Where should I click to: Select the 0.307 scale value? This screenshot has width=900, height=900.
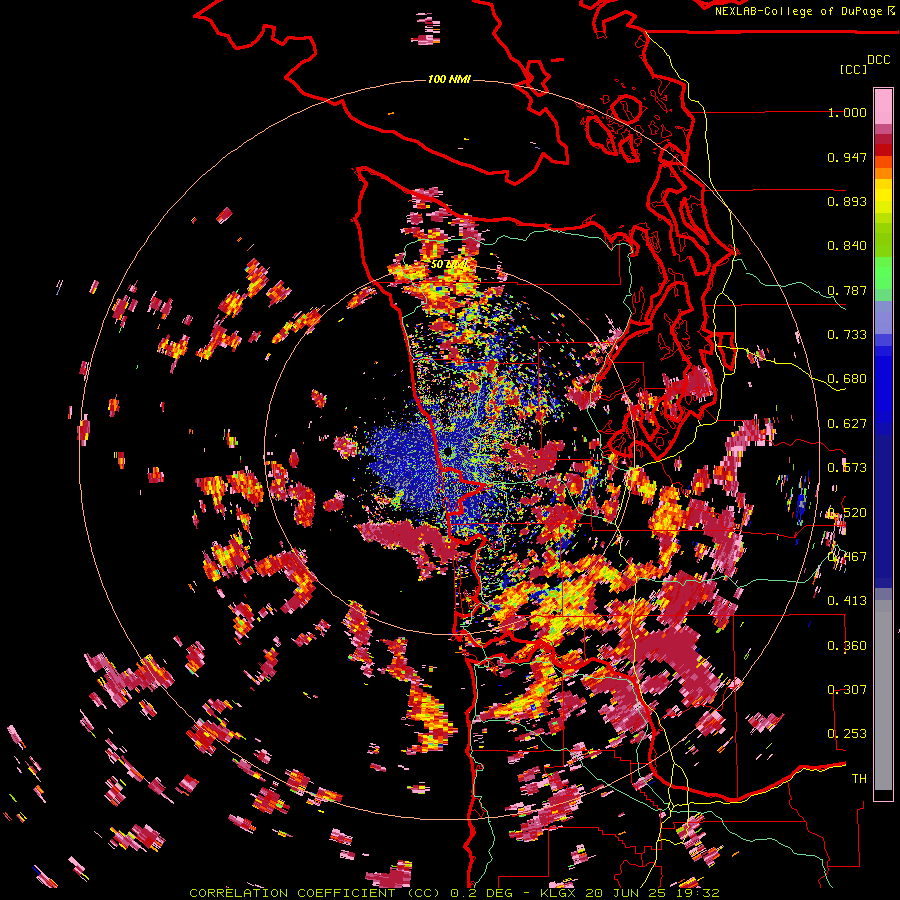[x=847, y=689]
